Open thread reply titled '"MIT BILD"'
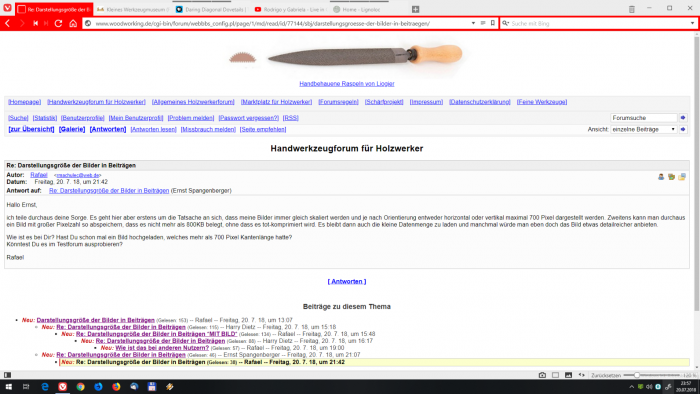The height and width of the screenshot is (394, 700). [156, 334]
